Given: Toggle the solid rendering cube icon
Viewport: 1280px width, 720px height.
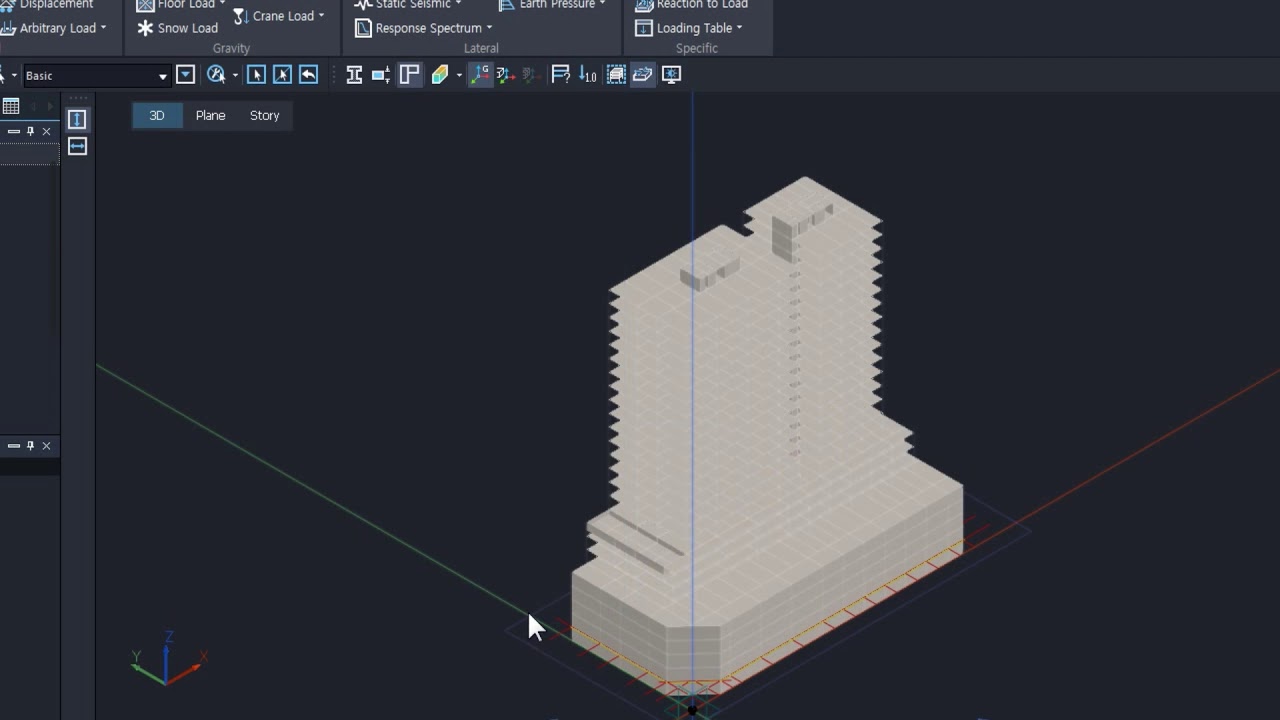Looking at the screenshot, I should click(440, 75).
